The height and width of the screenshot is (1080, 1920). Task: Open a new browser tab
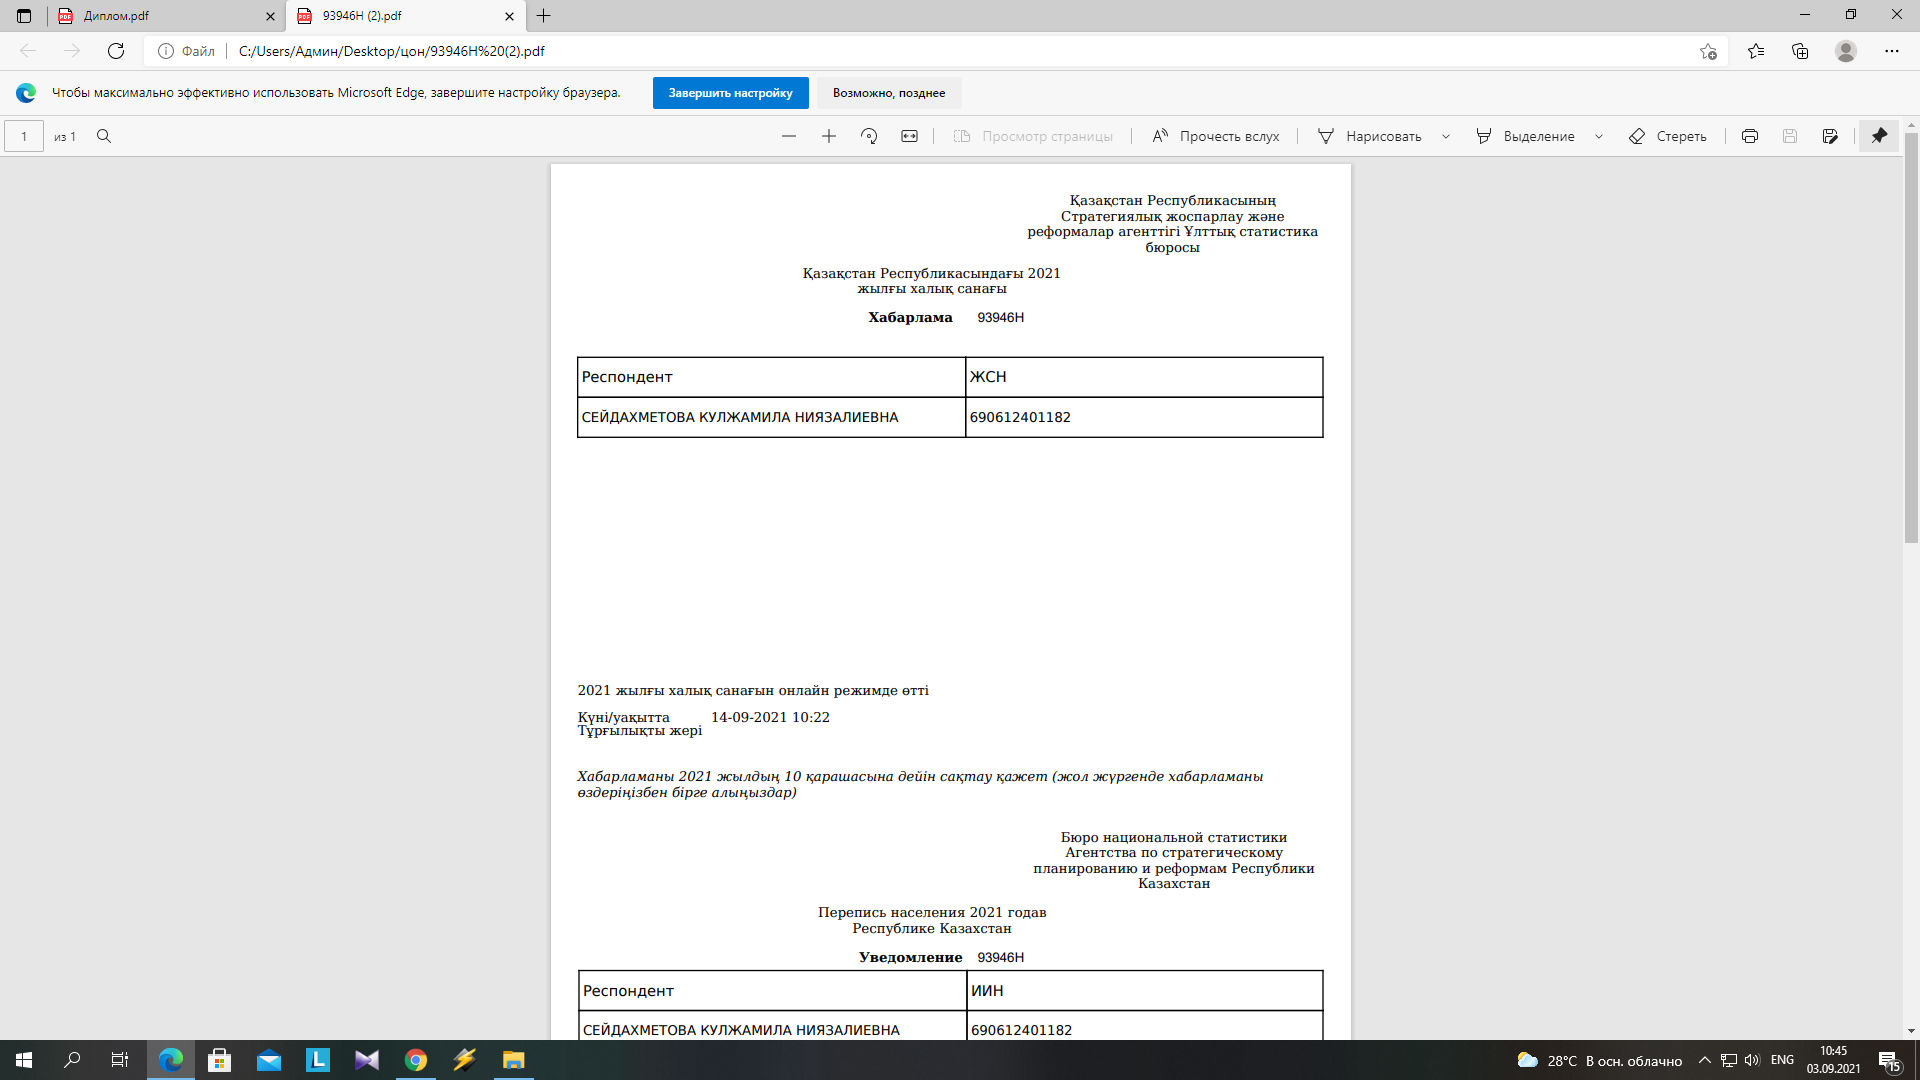coord(544,16)
